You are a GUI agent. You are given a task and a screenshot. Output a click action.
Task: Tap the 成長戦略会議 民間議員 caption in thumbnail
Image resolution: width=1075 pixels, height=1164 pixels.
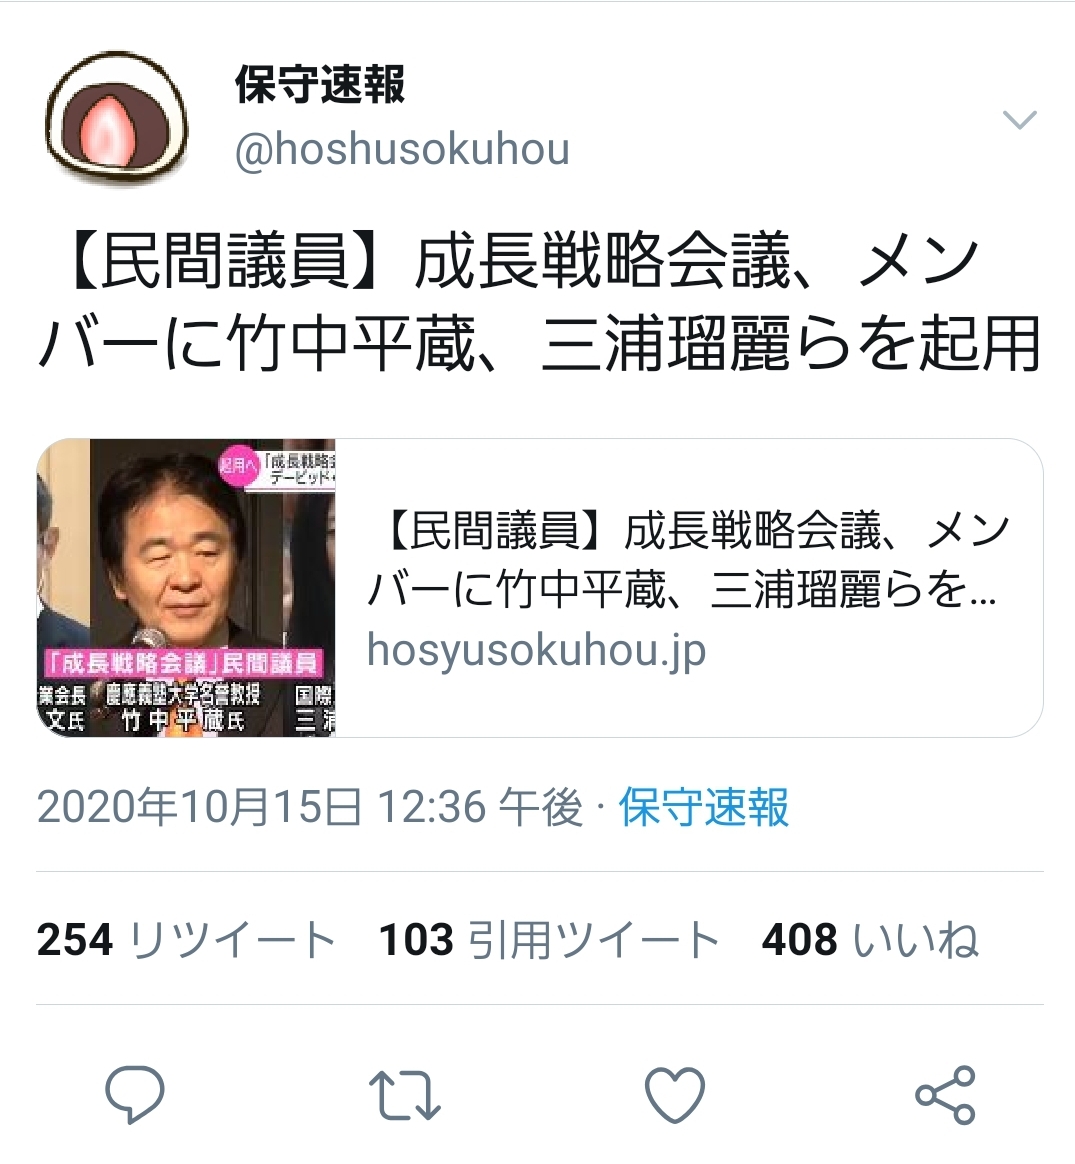tap(183, 663)
